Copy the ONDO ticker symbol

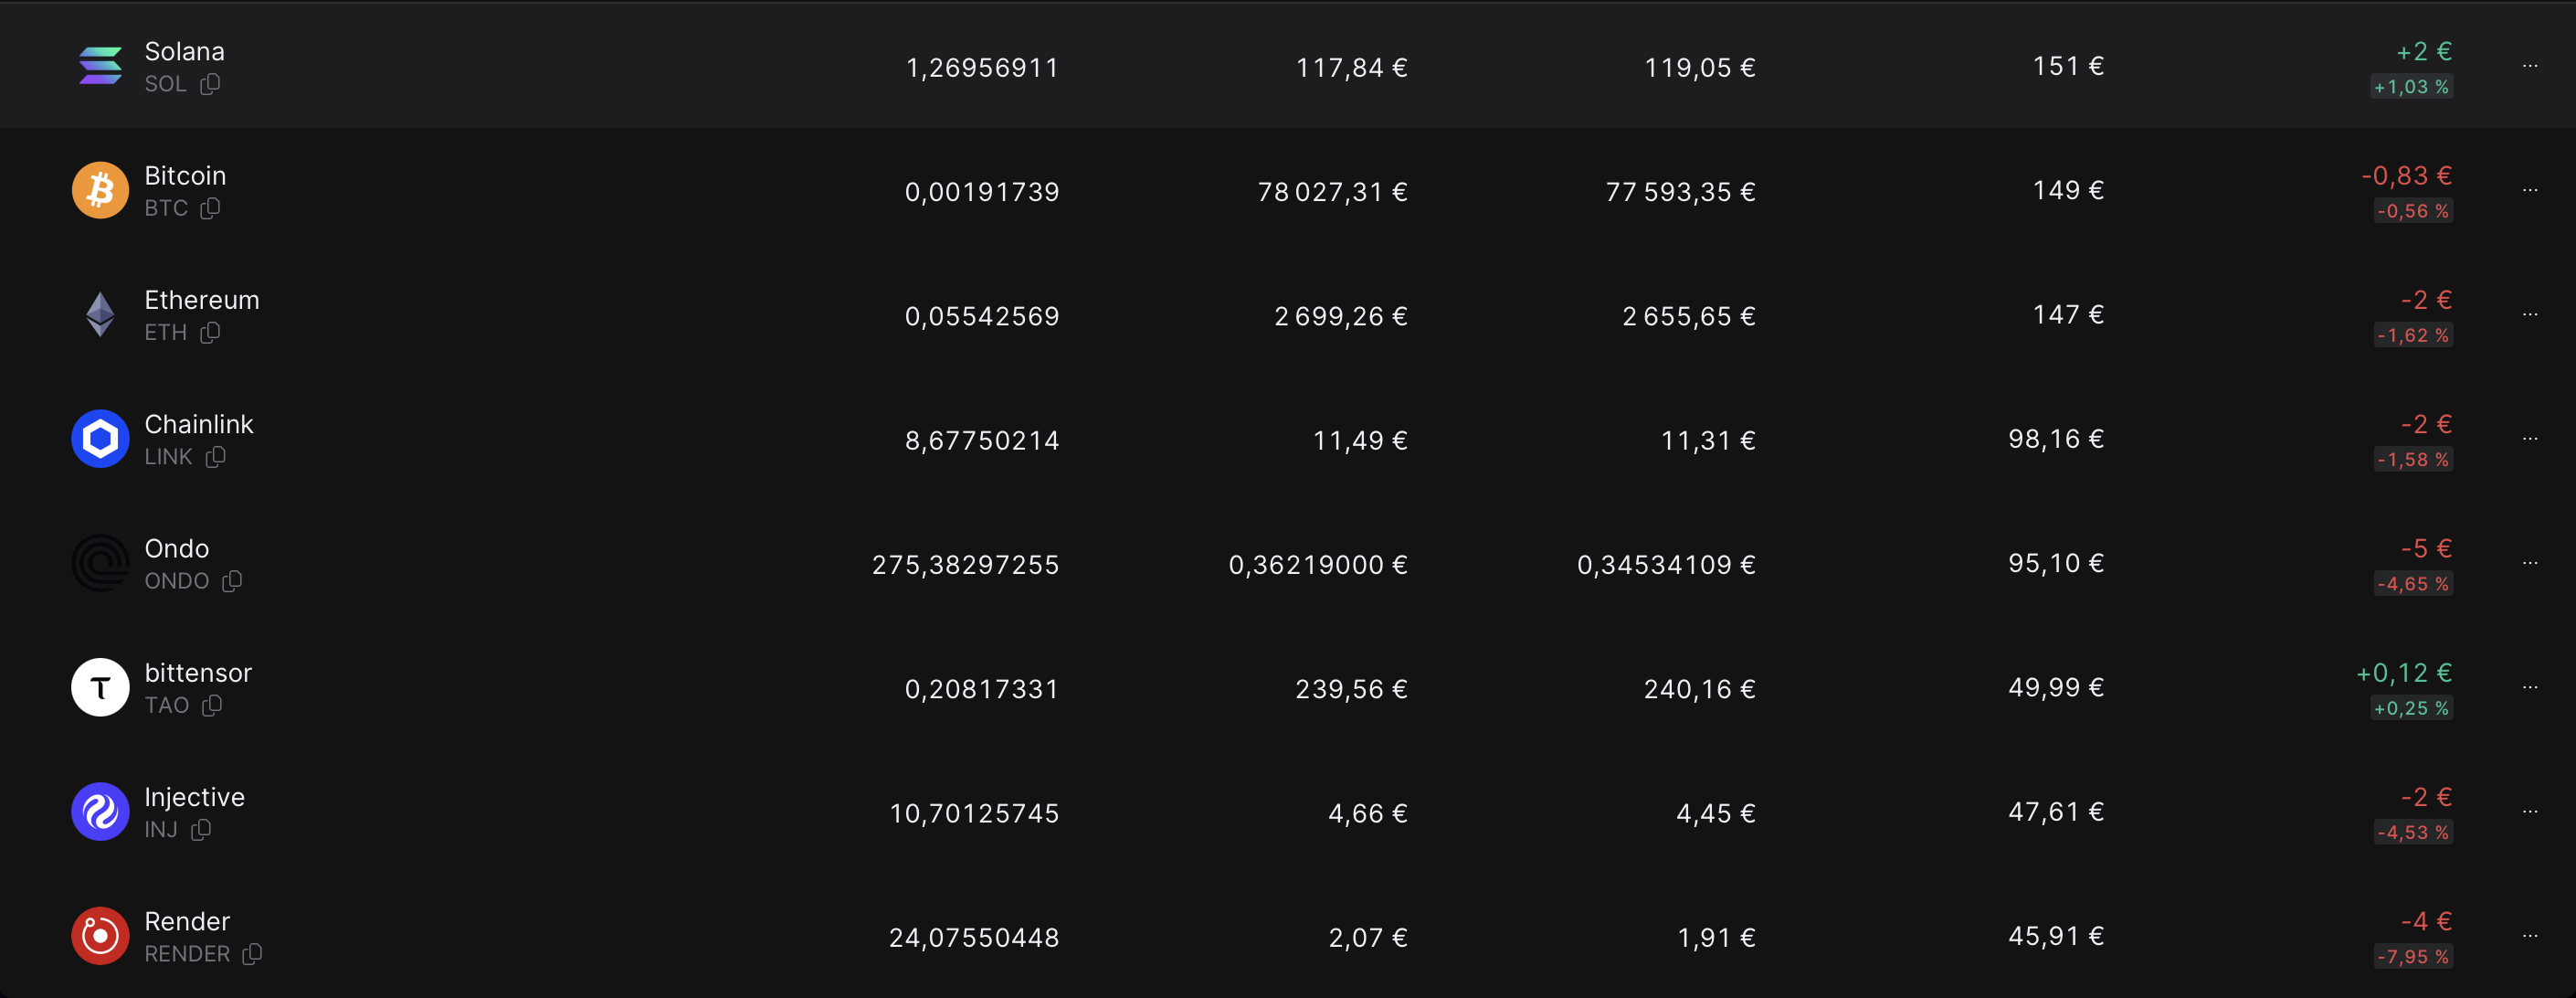(x=232, y=581)
